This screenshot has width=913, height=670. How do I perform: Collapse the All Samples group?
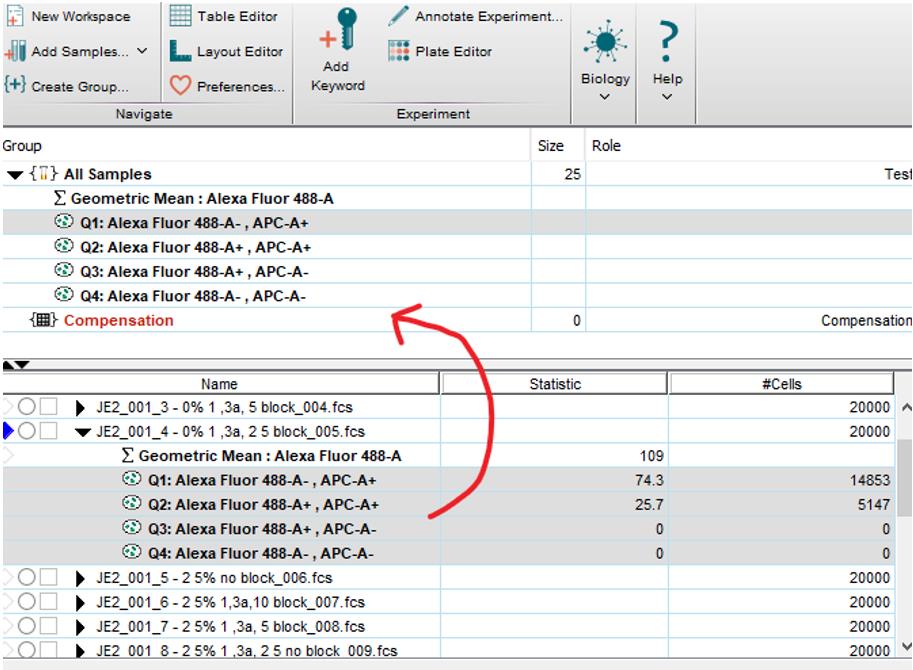pyautogui.click(x=15, y=175)
